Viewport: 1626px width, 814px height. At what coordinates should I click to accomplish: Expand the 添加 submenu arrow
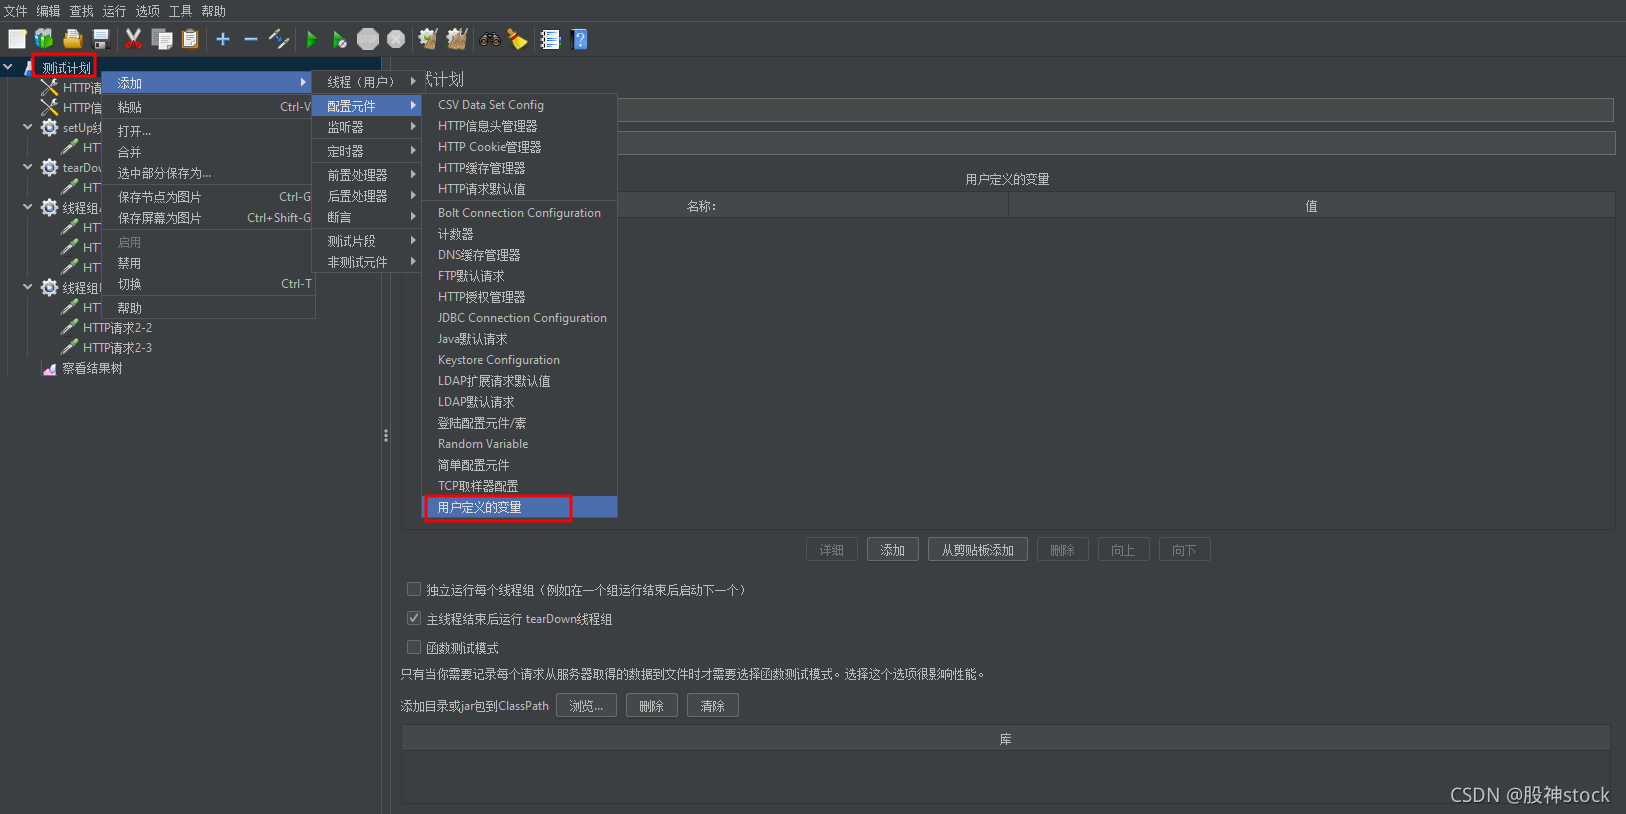303,82
